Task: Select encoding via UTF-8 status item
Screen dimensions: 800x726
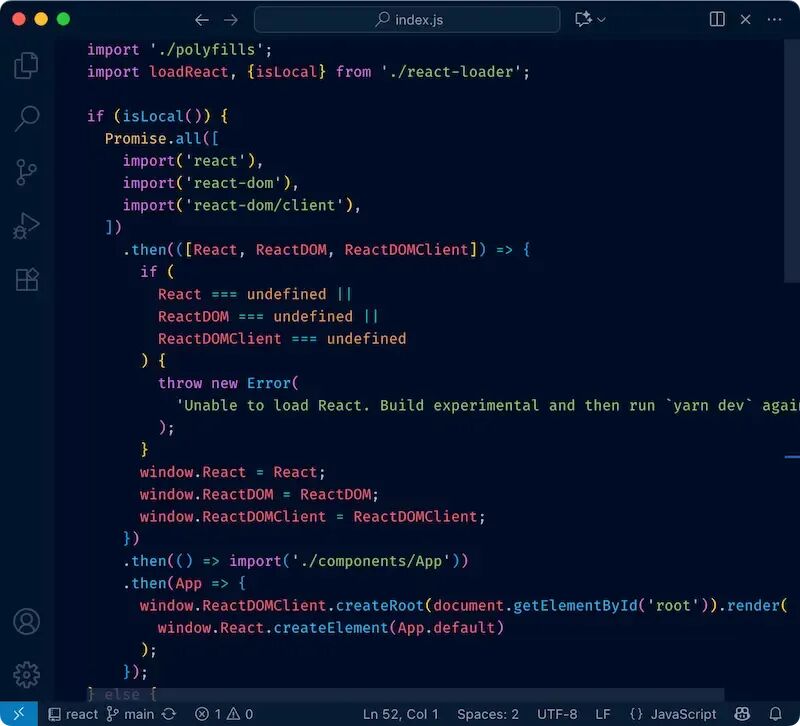Action: click(x=557, y=714)
